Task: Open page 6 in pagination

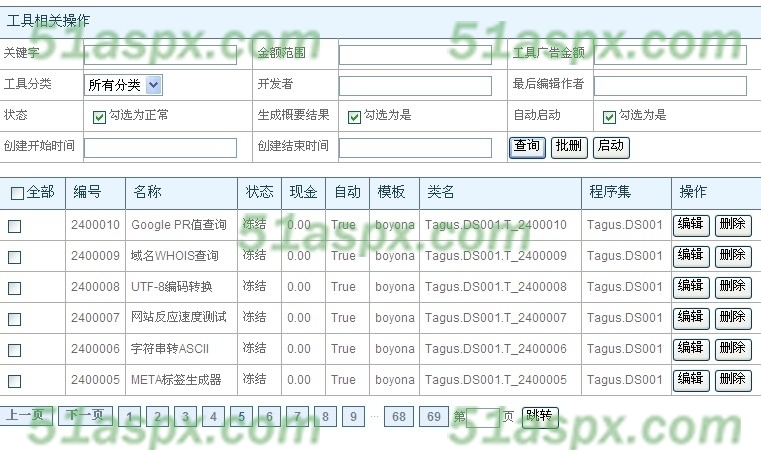Action: tap(269, 417)
